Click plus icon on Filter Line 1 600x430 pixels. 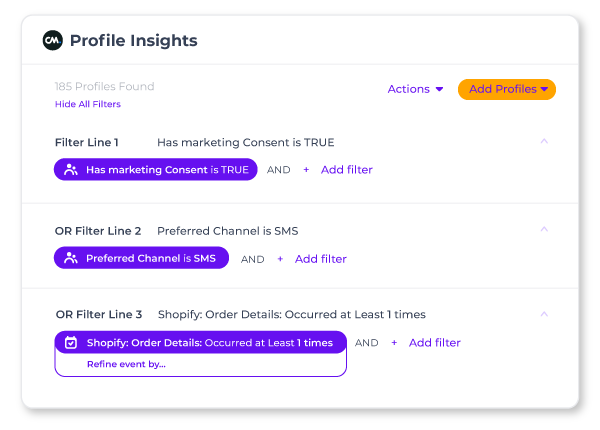306,170
